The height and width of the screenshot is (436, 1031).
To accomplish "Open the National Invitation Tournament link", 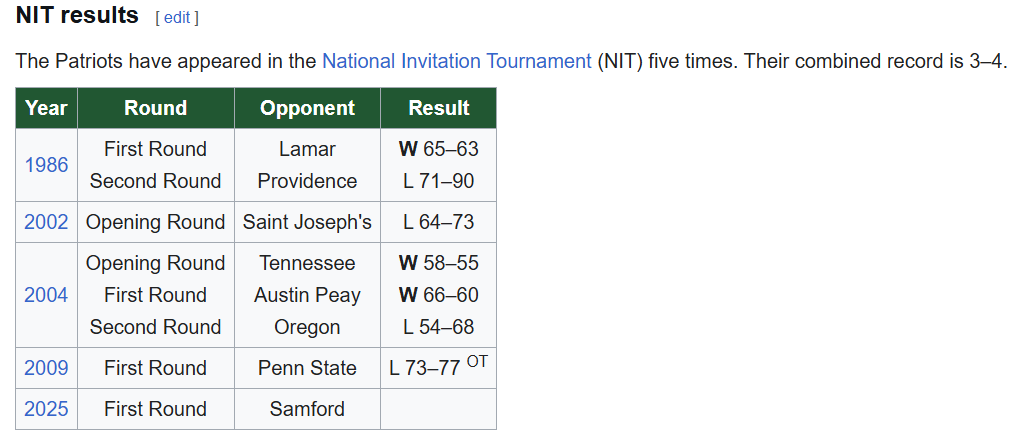I will pos(456,61).
